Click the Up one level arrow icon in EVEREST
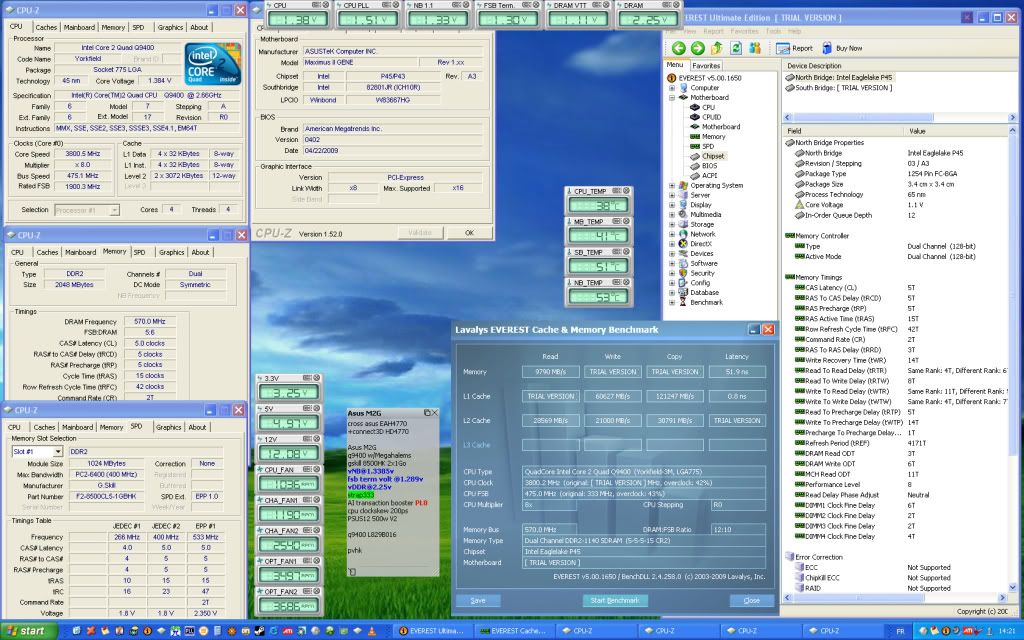Screen dimensions: 1024x640 pos(715,48)
